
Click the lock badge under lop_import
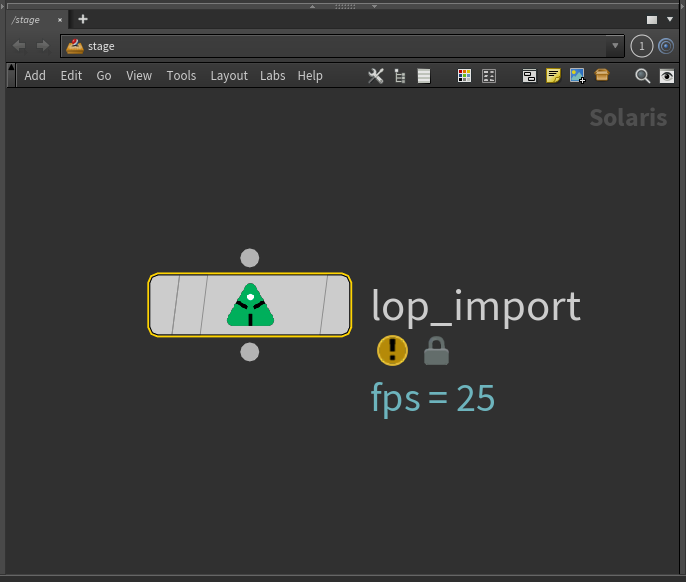tap(436, 351)
